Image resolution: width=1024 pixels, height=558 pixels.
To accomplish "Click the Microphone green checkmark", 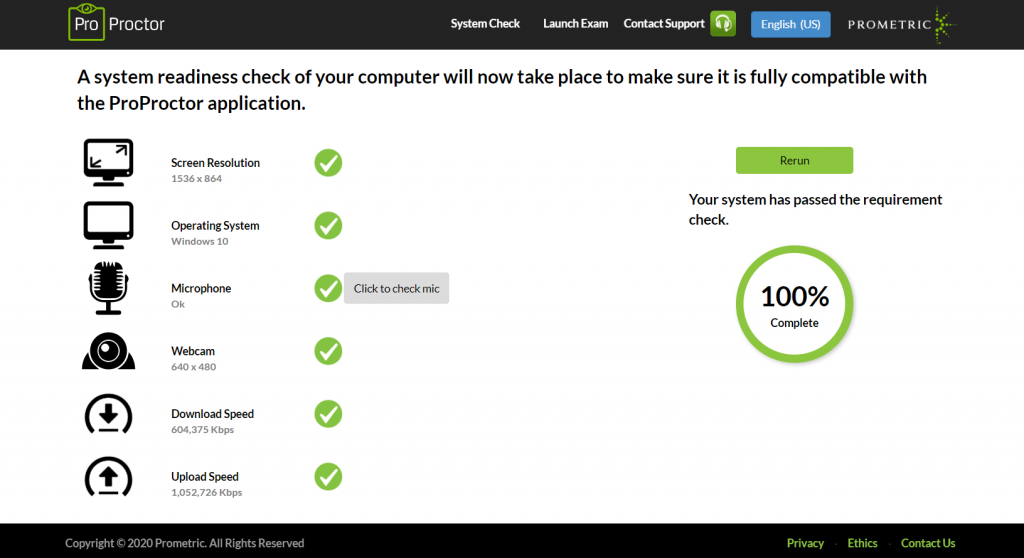I will (328, 288).
